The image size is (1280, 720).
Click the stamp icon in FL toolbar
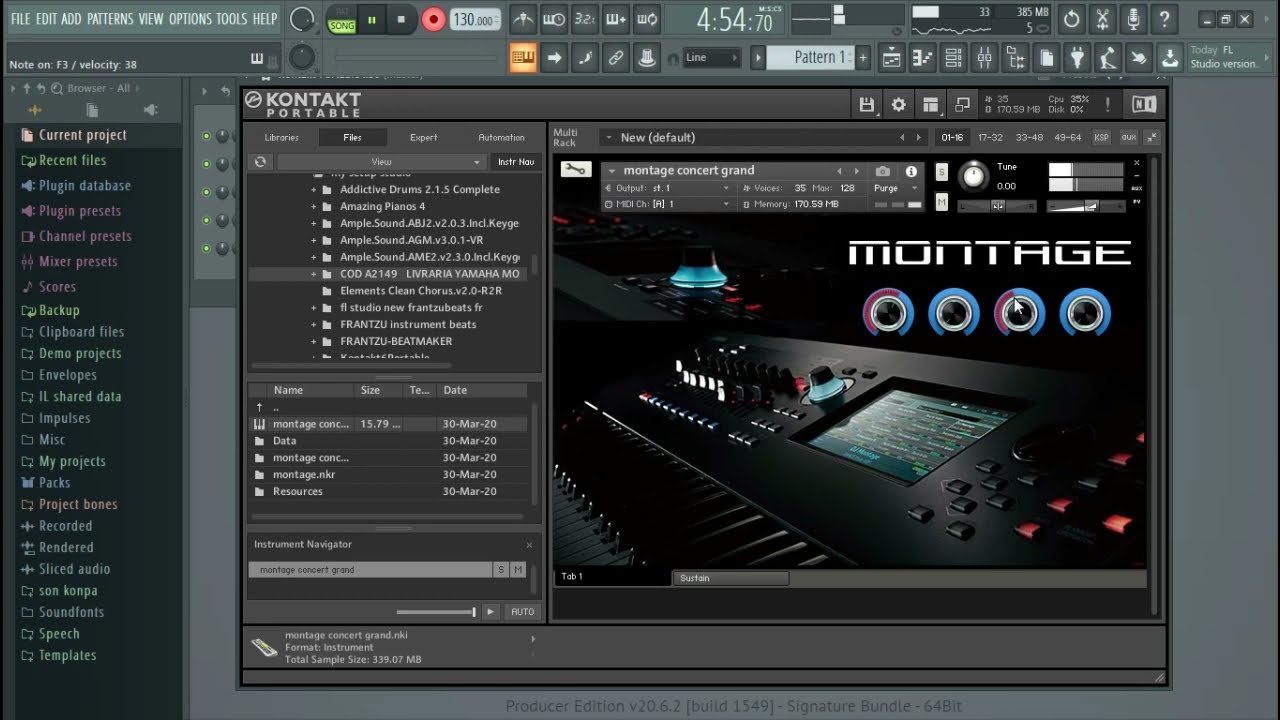[647, 58]
